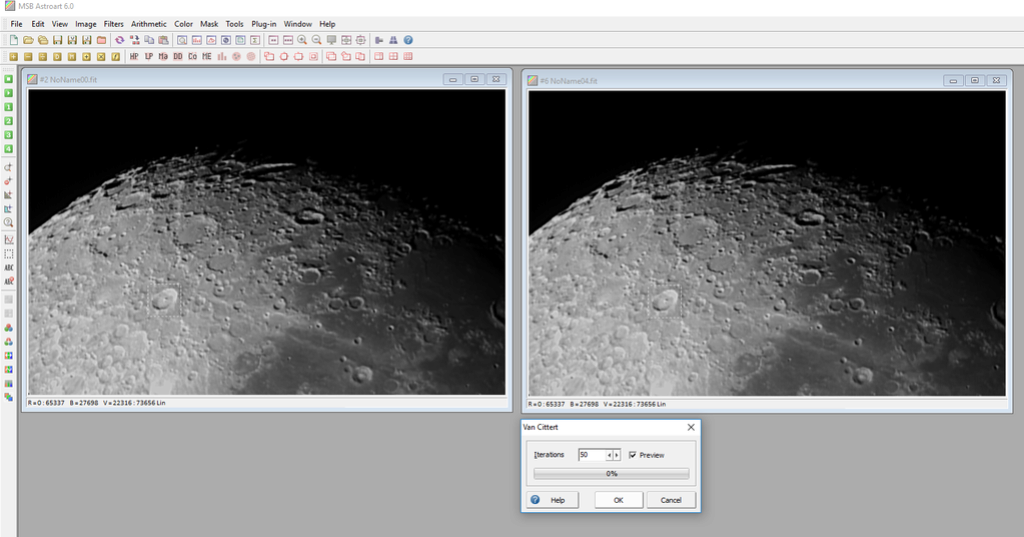Screen dimensions: 1024x537
Task: Open the View menu
Action: click(59, 24)
